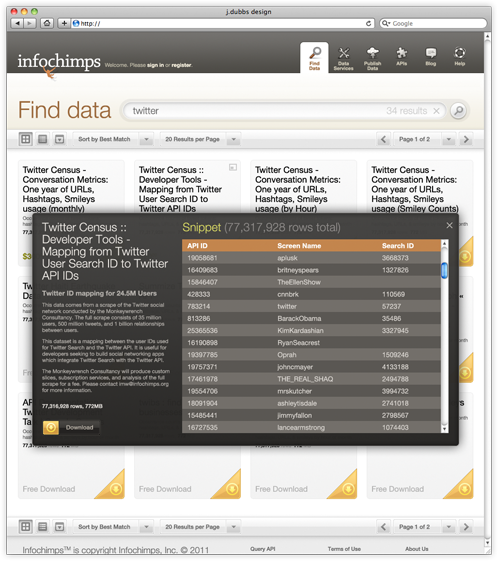Open the Query API footer link
The height and width of the screenshot is (561, 498).
(263, 549)
